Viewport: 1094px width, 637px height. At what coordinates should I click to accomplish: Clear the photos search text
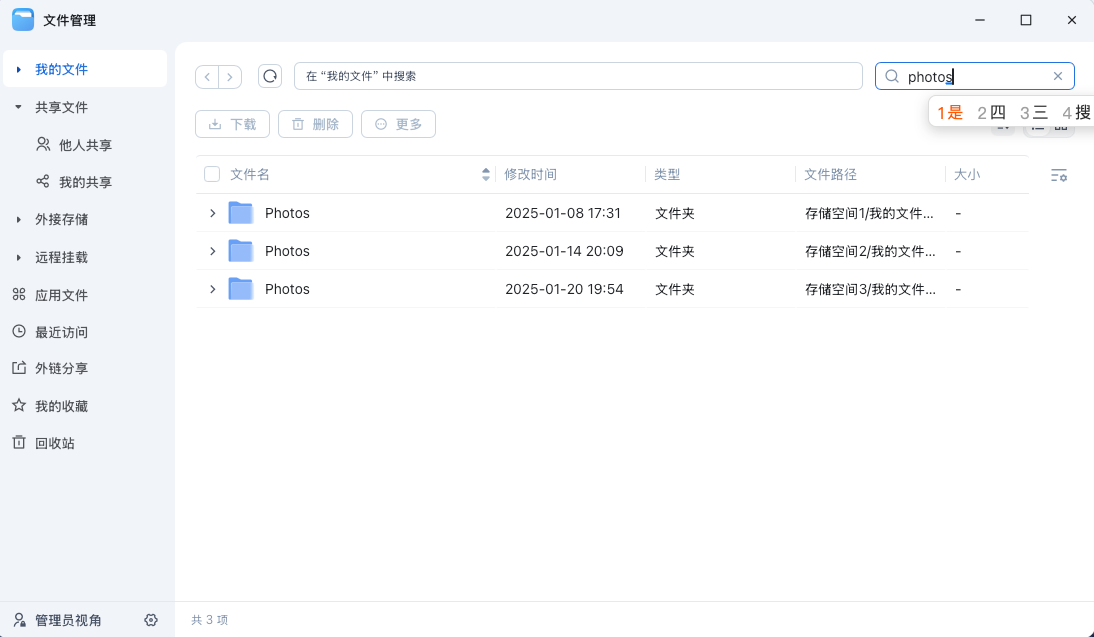1058,76
